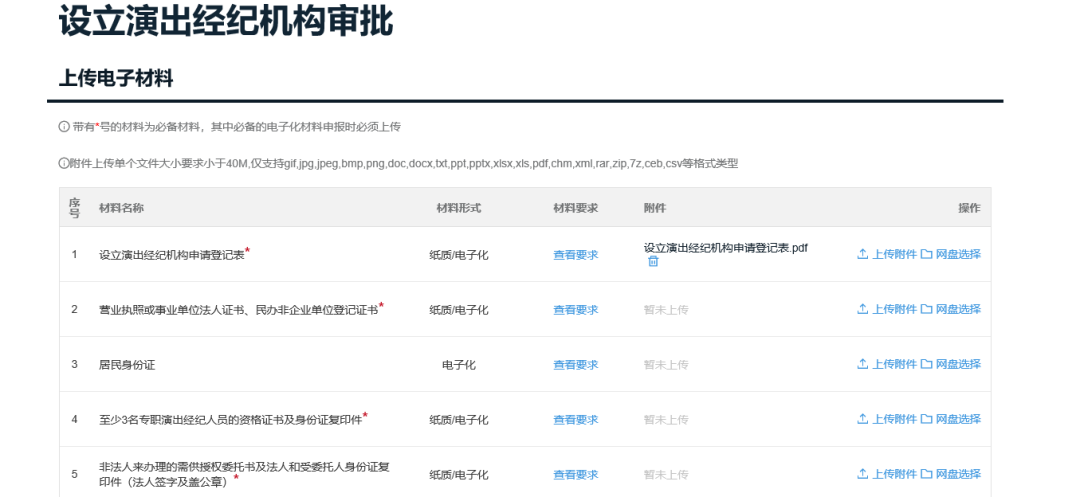Click 操作 column header
Screen dimensions: 1080x497
point(969,208)
